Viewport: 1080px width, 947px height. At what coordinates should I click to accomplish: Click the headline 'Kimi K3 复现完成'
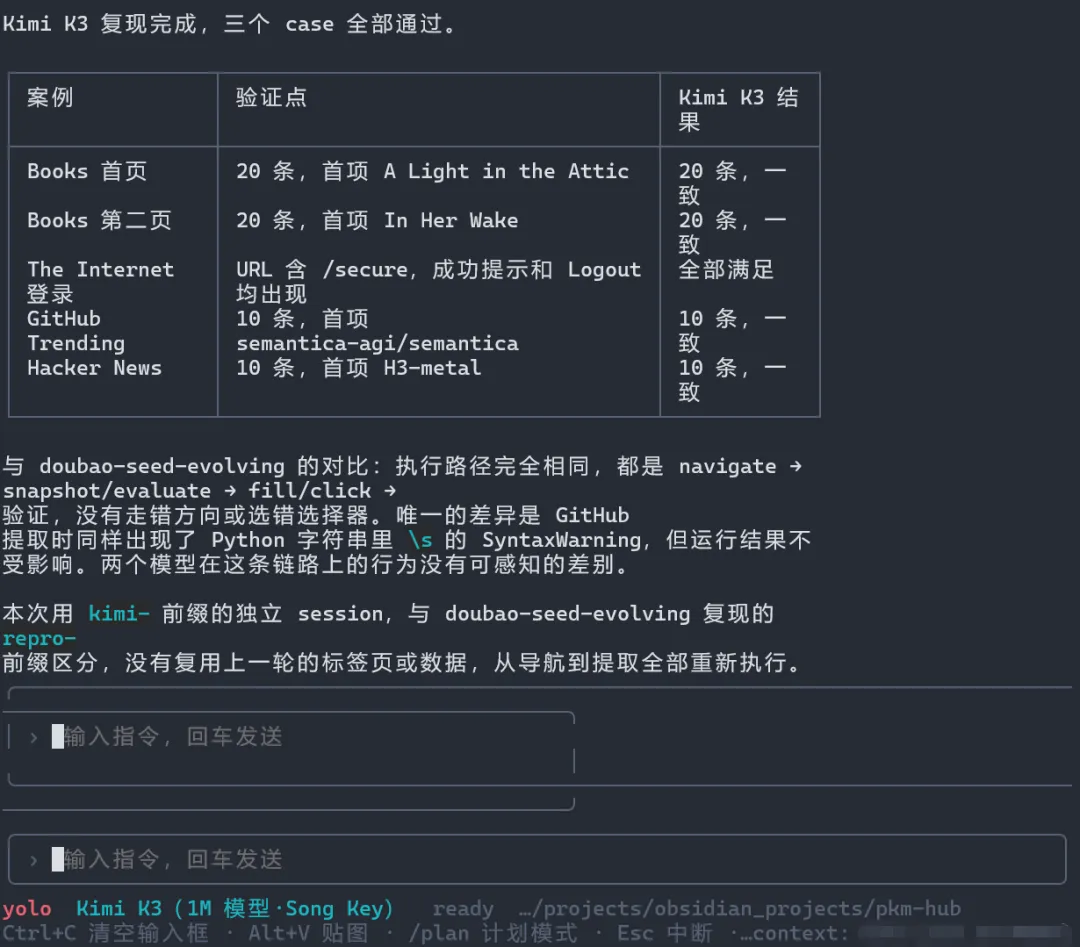(100, 24)
